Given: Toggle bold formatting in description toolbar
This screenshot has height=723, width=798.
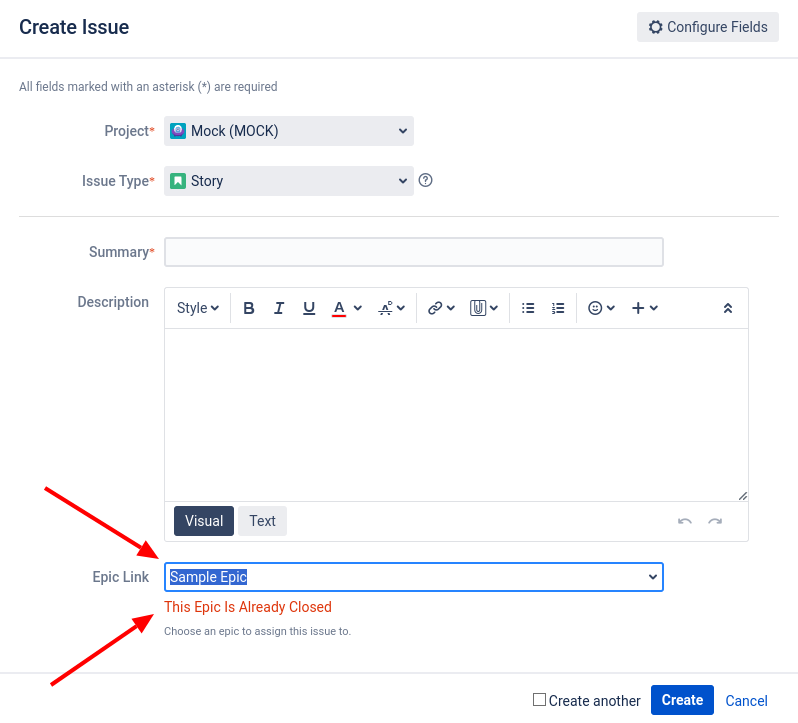Looking at the screenshot, I should (x=248, y=308).
